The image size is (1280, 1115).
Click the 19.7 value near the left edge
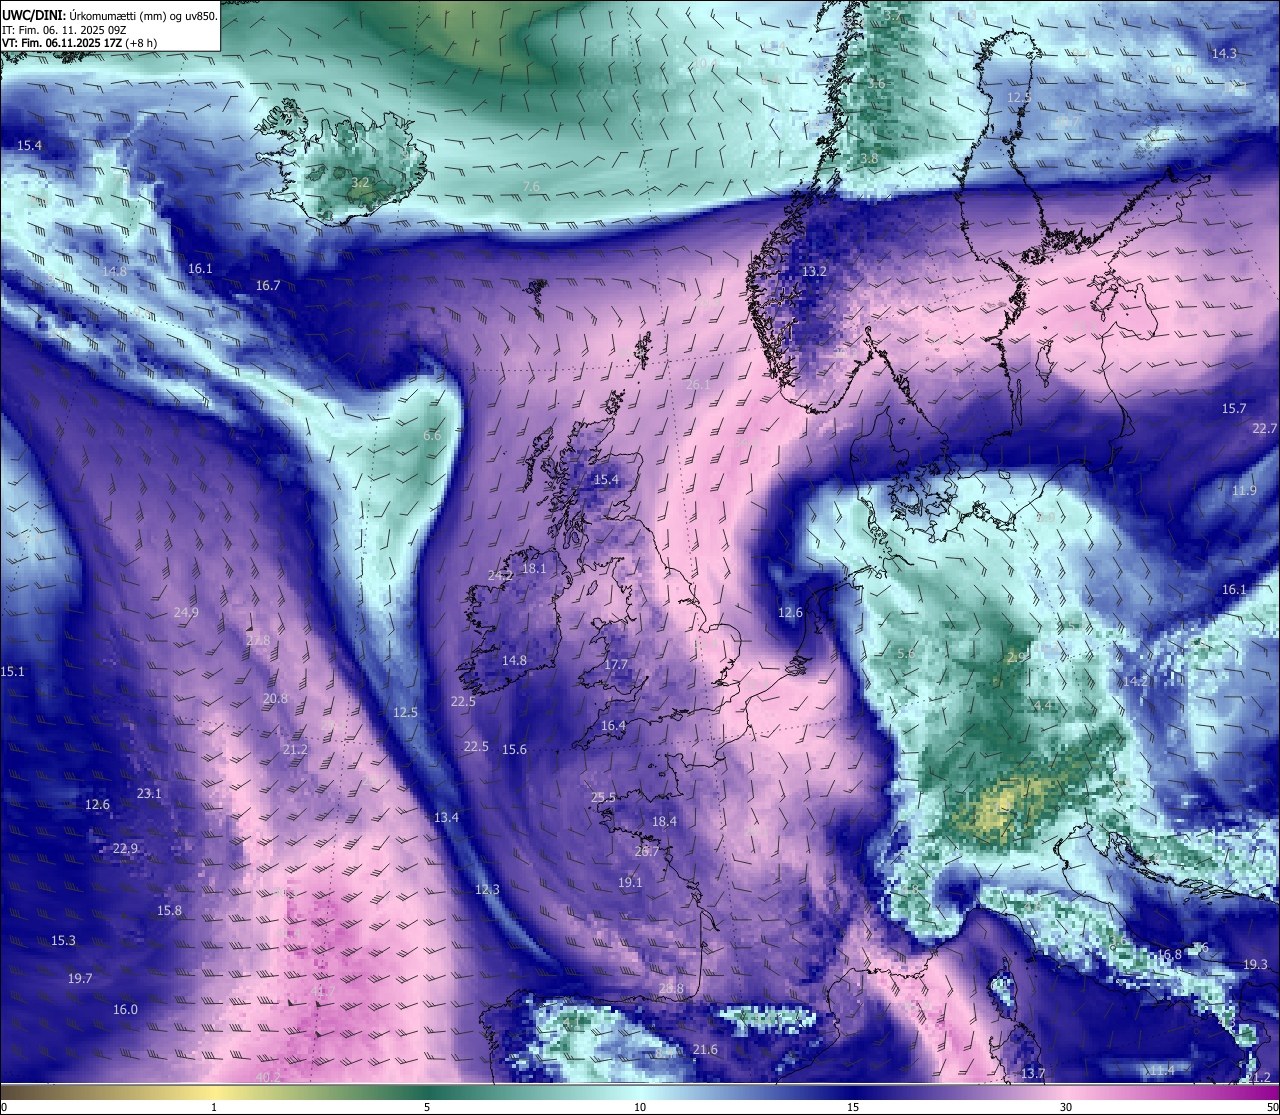(80, 979)
